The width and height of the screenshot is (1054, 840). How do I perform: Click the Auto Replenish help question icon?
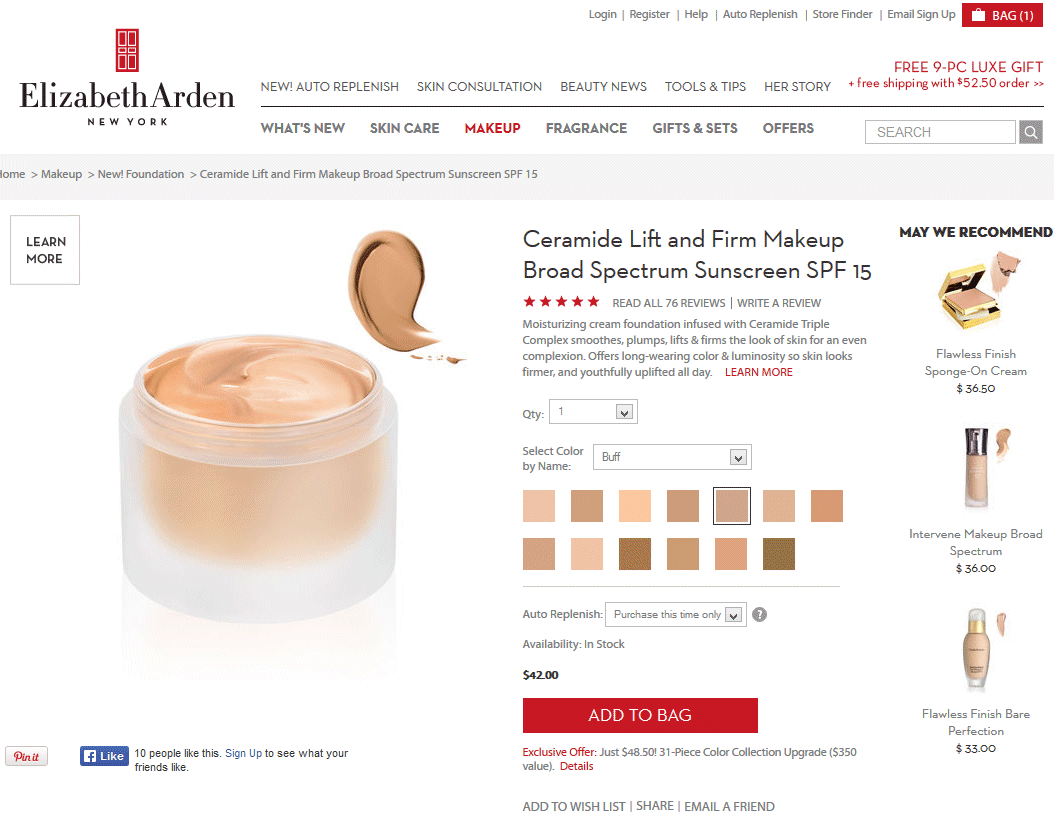[x=760, y=615]
